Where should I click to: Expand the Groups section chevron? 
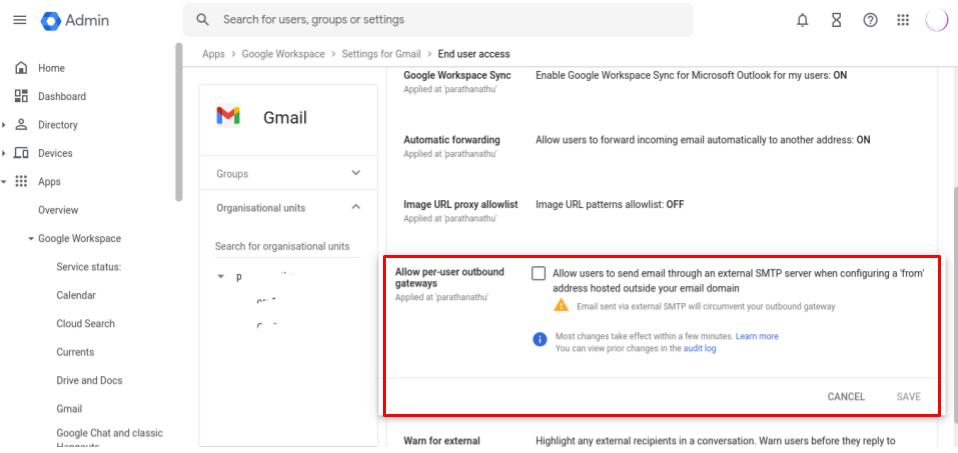(356, 173)
